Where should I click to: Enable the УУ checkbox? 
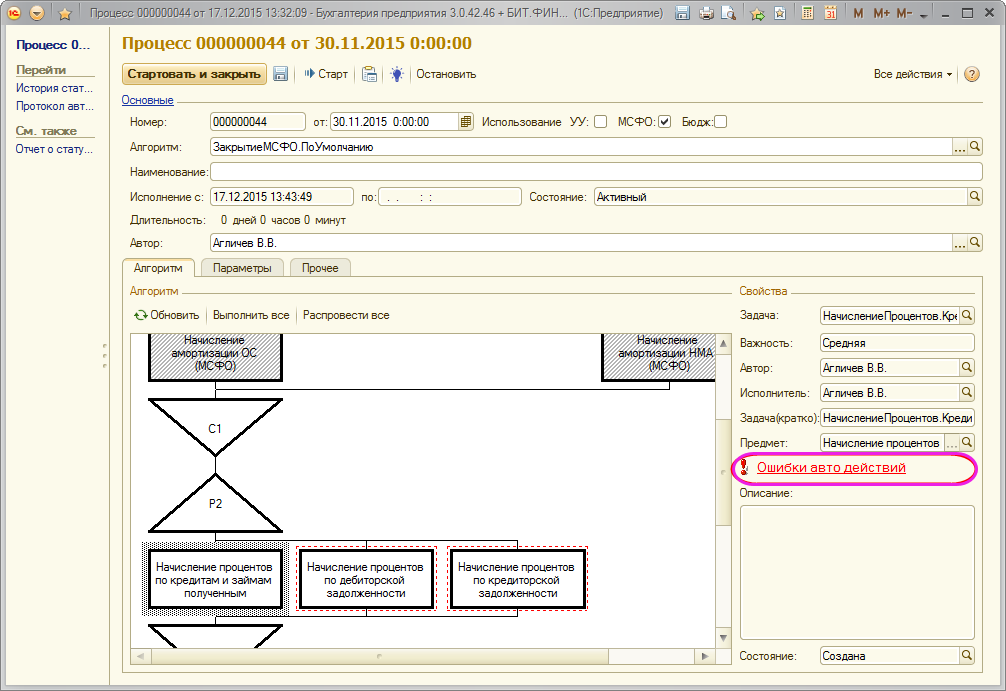[600, 122]
